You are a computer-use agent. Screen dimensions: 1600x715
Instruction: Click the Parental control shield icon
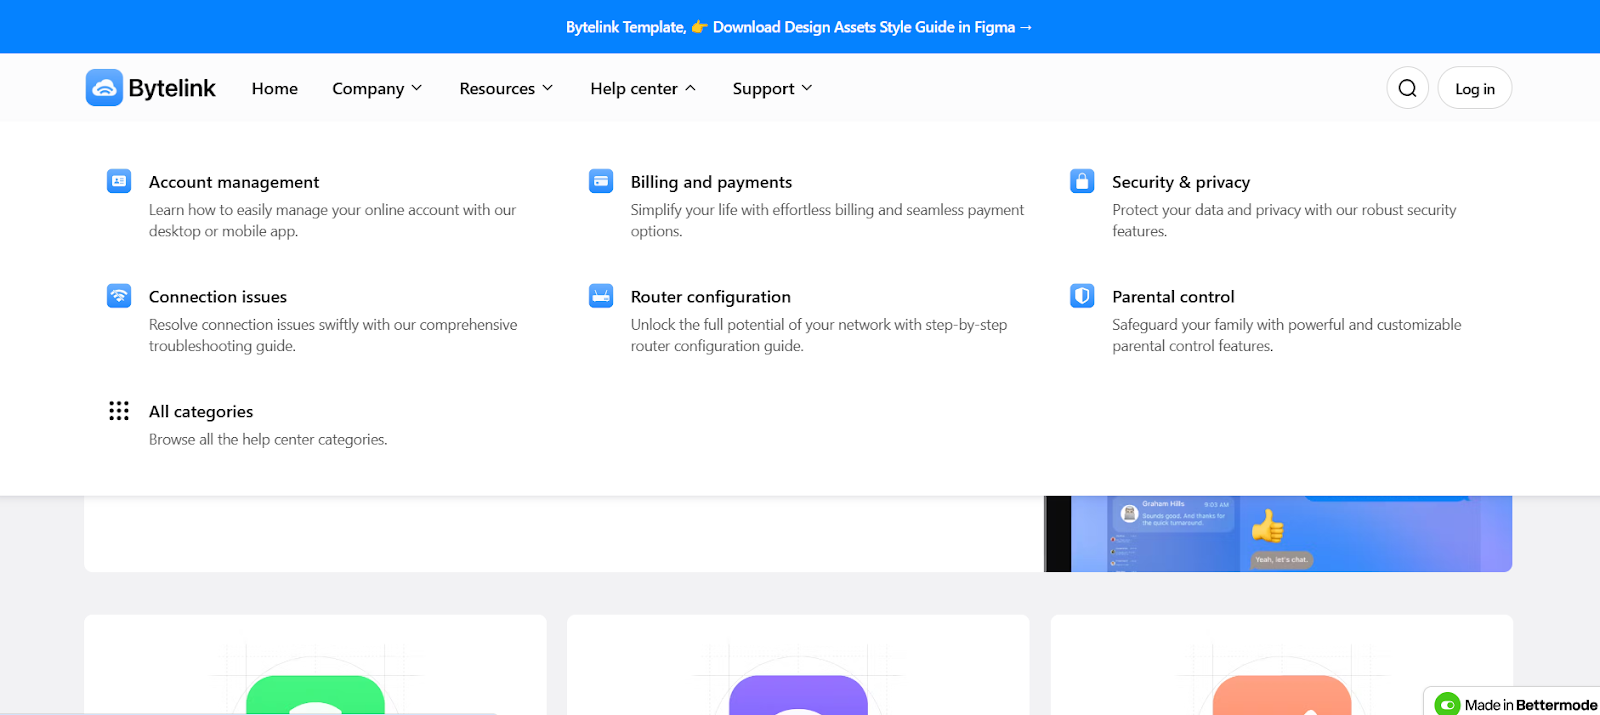(1082, 296)
